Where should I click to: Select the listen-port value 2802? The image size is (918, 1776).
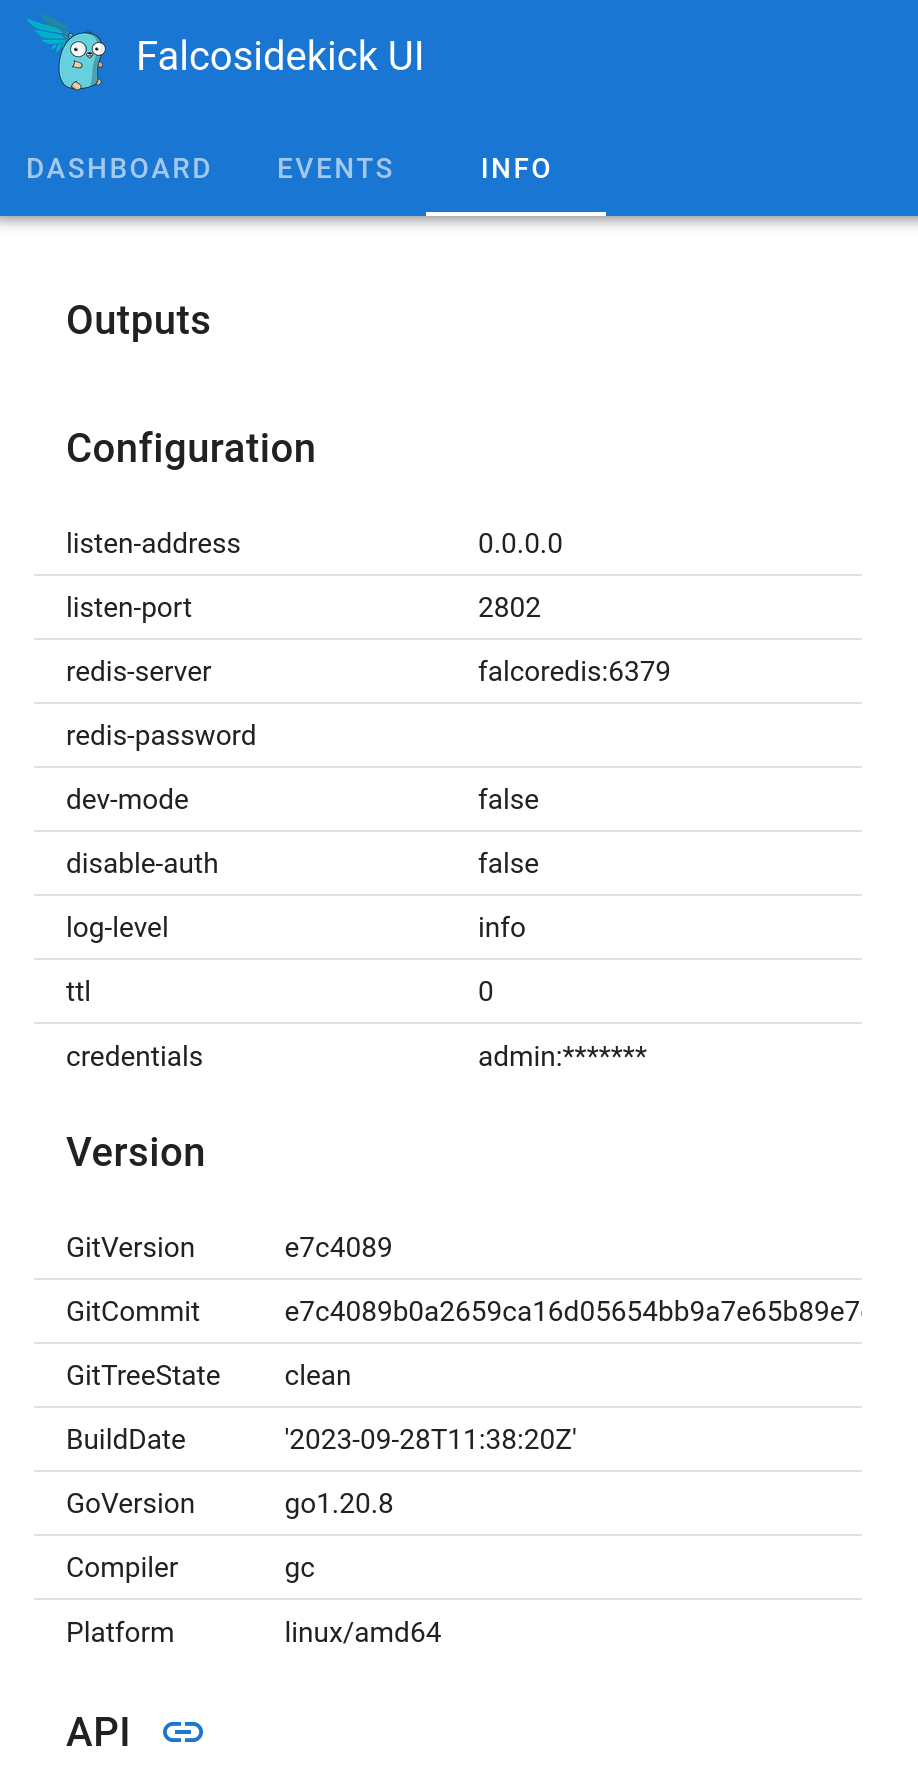pyautogui.click(x=509, y=607)
